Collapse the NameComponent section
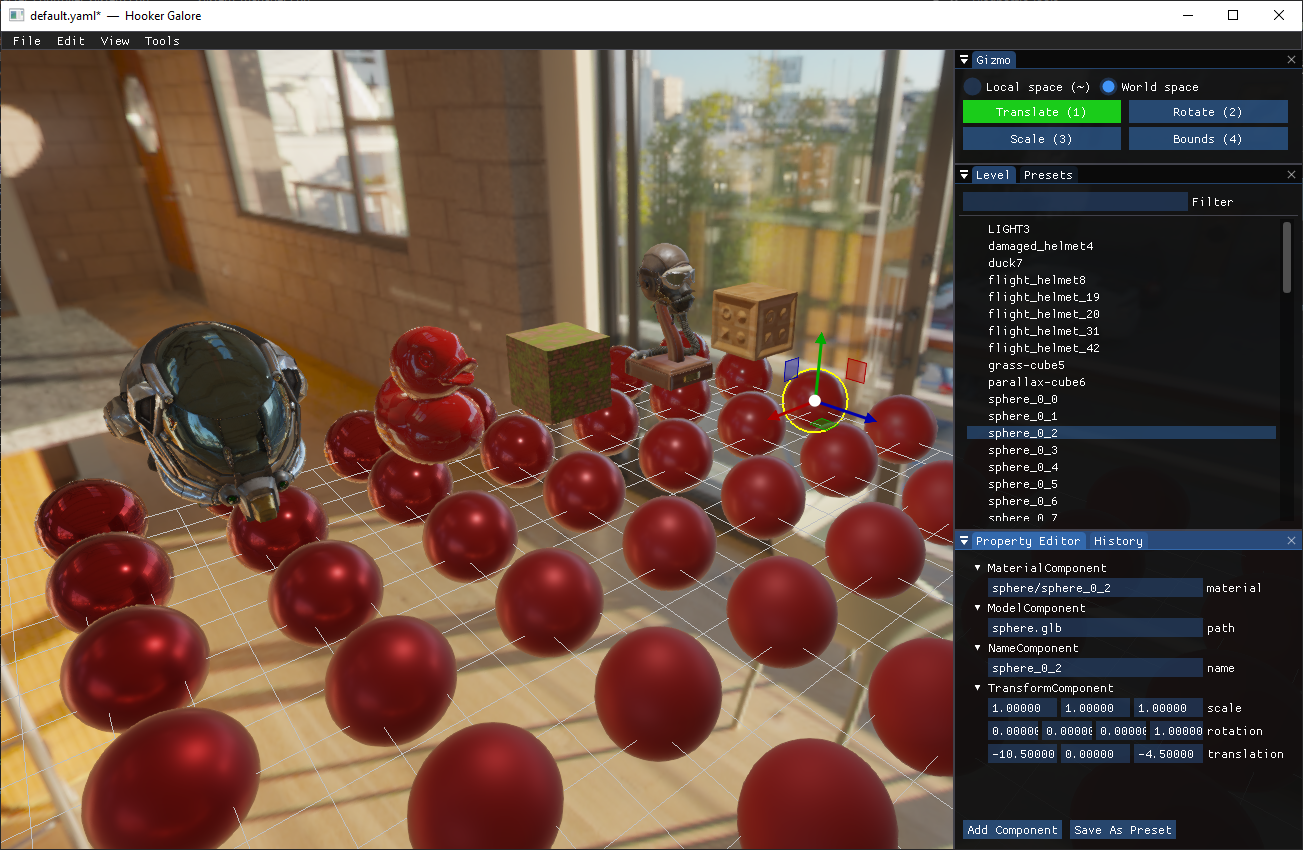 coord(978,648)
